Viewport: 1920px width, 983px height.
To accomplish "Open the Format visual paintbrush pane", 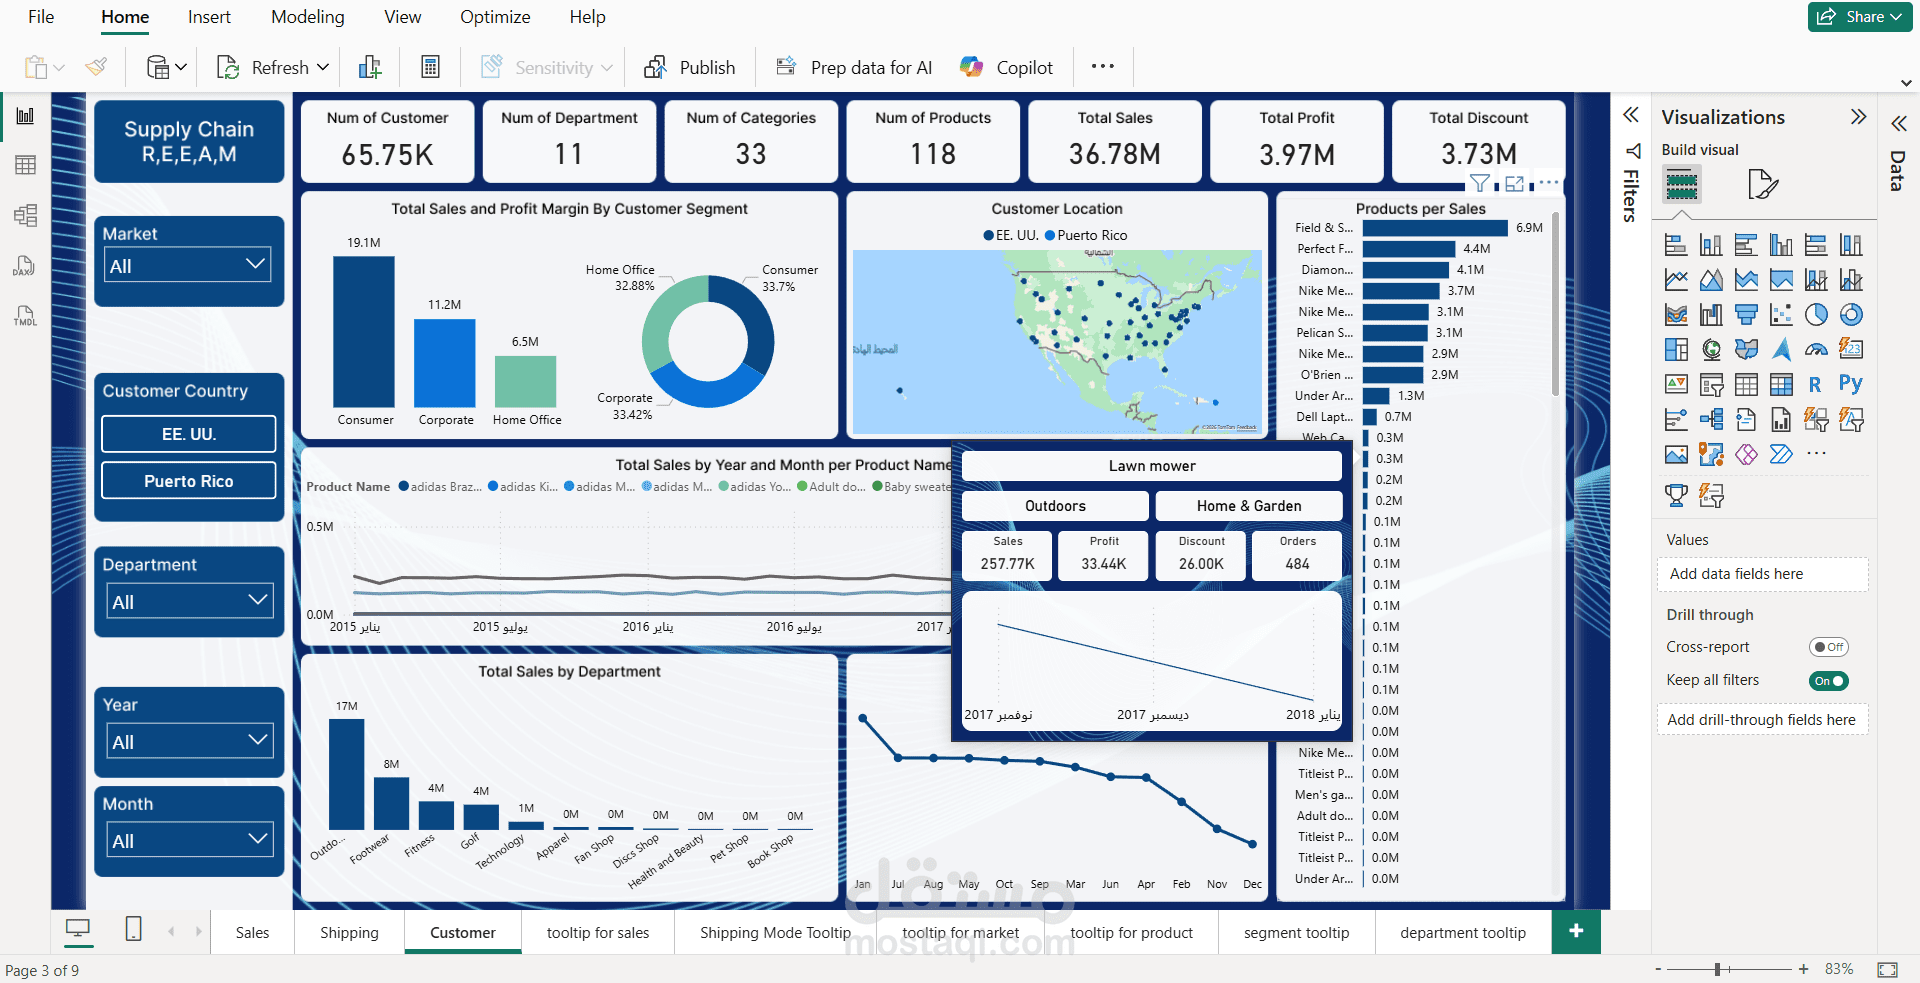I will pos(1762,184).
